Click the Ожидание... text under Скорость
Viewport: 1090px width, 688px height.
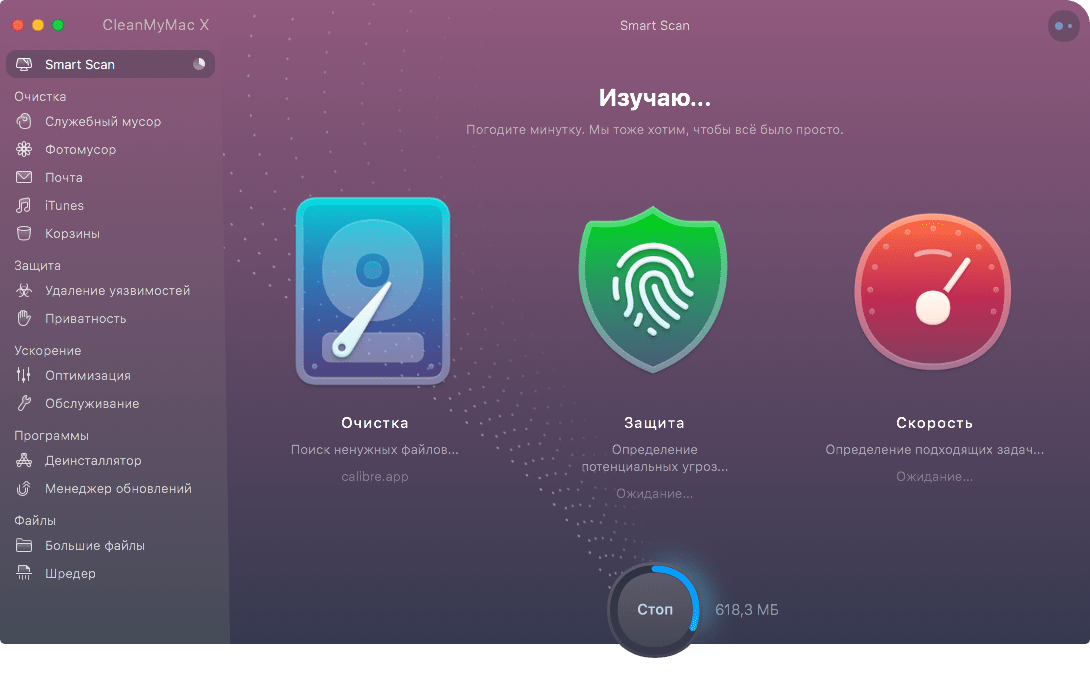tap(934, 477)
